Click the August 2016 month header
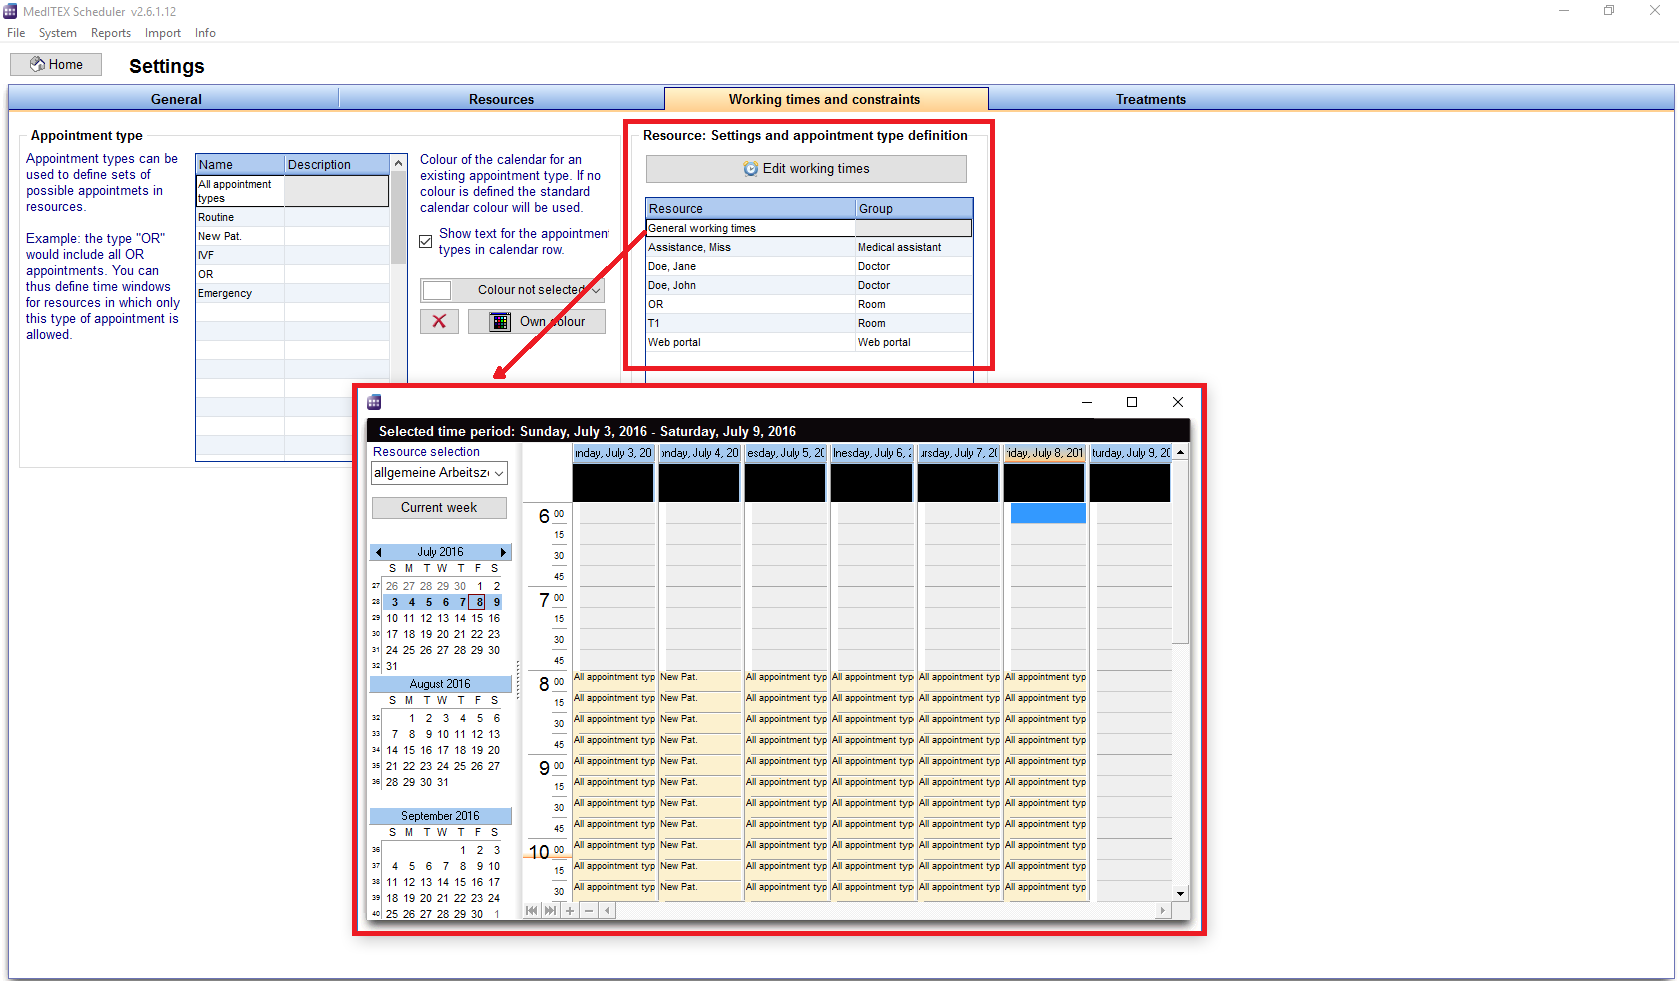 (x=440, y=684)
